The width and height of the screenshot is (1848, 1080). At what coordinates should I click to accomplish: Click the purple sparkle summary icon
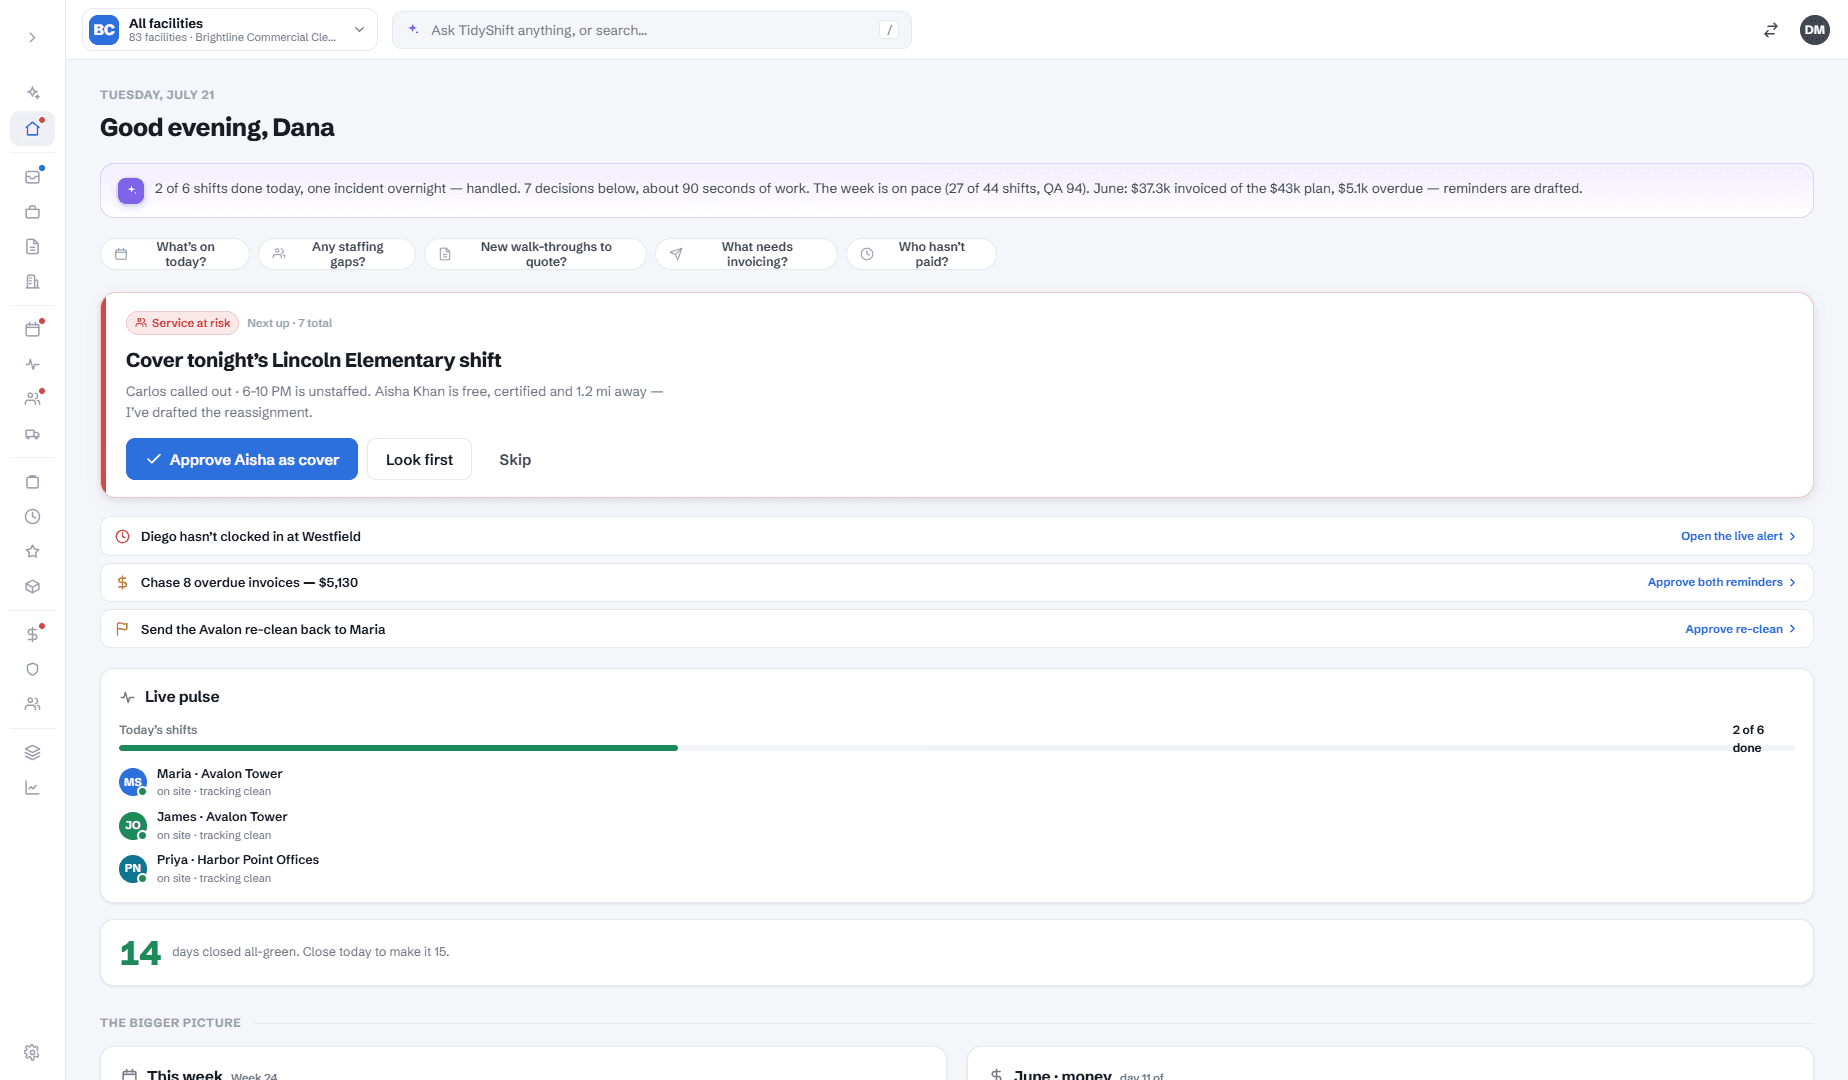(x=131, y=190)
